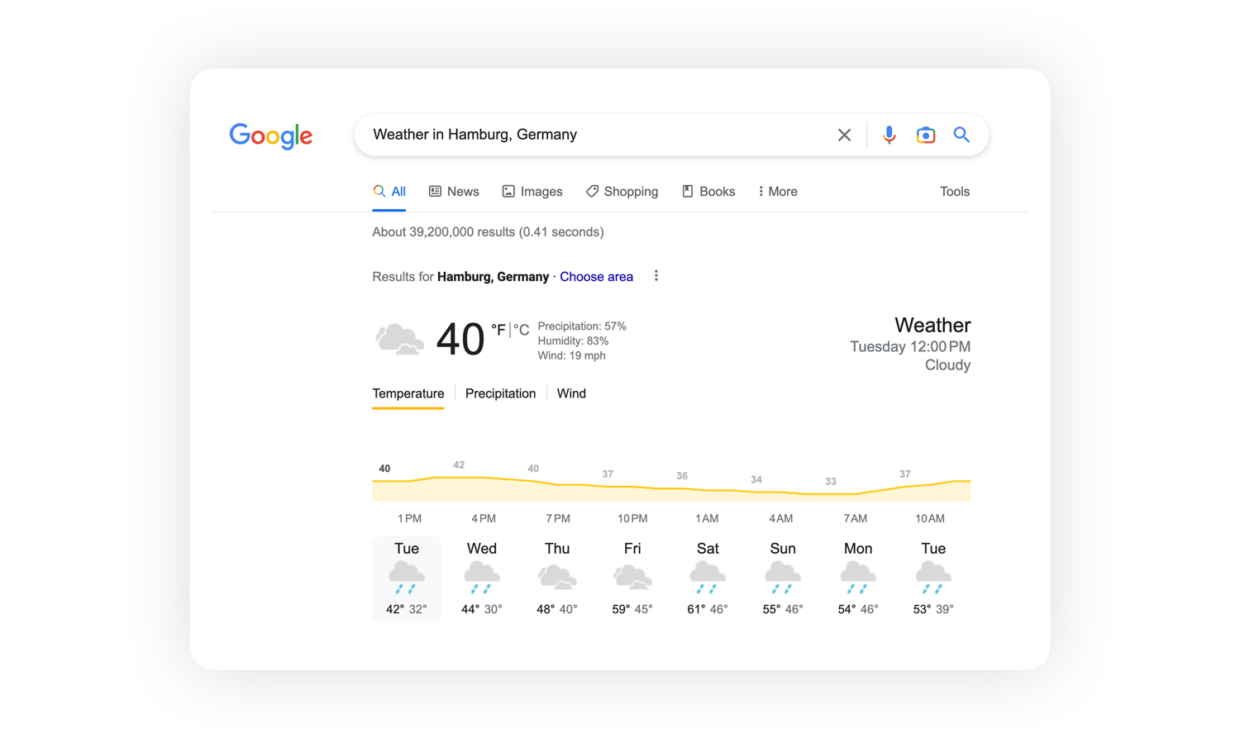The width and height of the screenshot is (1240, 738).
Task: Open the three-dot results options menu
Action: [x=656, y=276]
